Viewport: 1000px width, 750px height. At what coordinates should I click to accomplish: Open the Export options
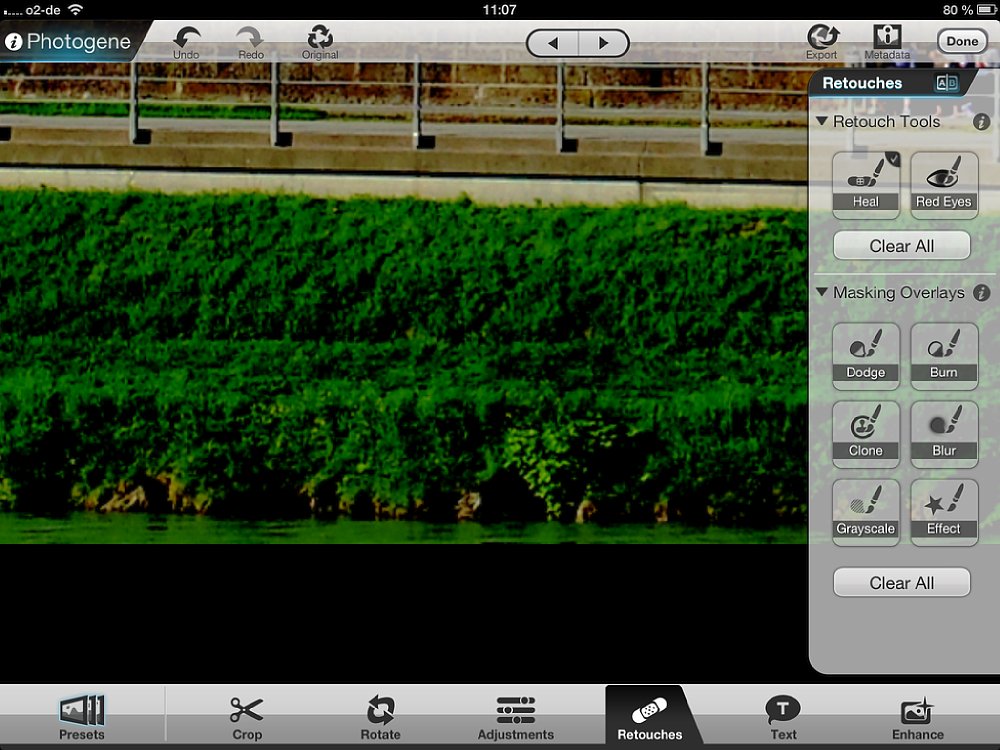pos(822,39)
